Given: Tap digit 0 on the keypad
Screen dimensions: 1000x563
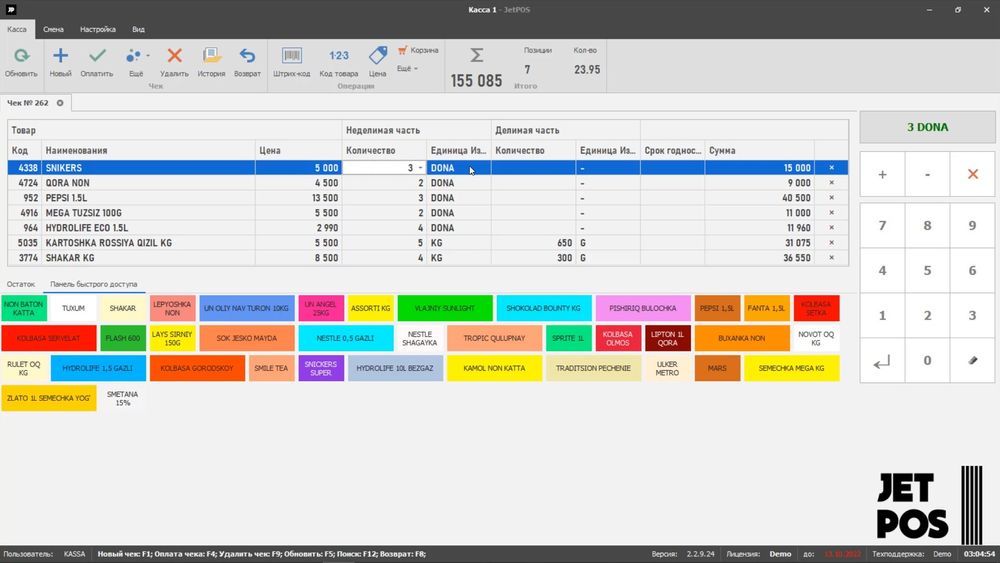Looking at the screenshot, I should (x=927, y=361).
